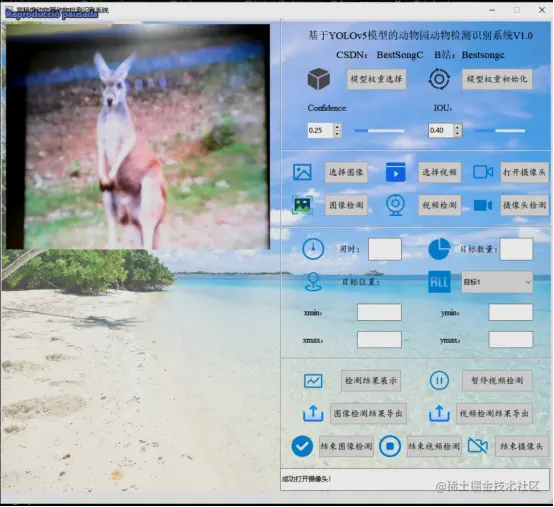Click the 模型权重选择 button
Image resolution: width=554 pixels, height=507 pixels.
(376, 79)
